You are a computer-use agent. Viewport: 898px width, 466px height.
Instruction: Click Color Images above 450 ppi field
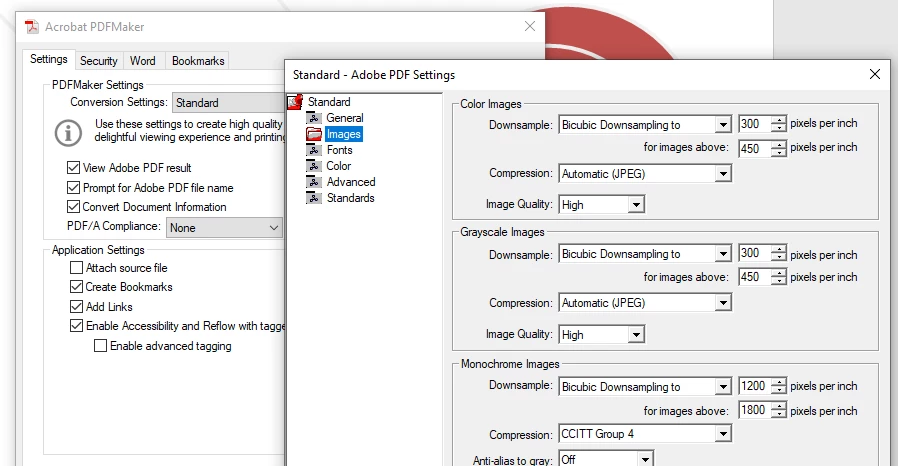754,149
